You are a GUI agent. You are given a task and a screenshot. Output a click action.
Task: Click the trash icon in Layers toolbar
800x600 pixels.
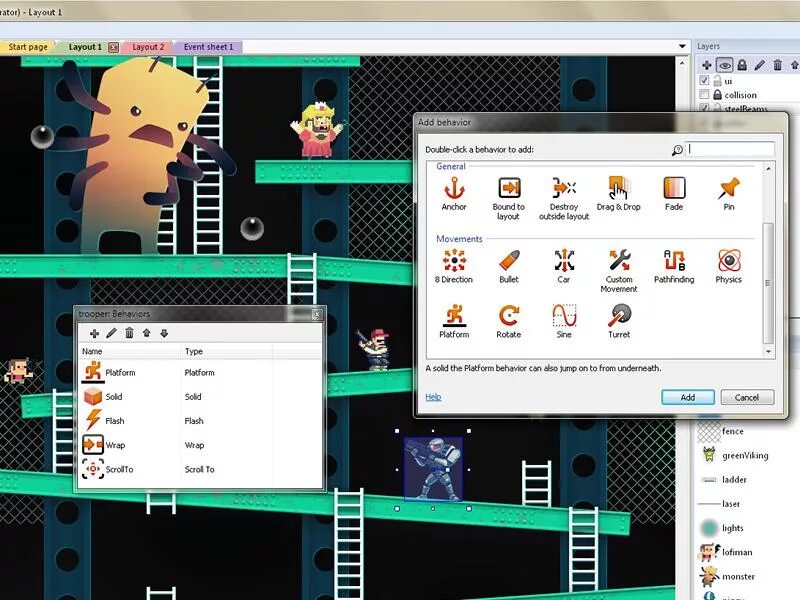778,65
